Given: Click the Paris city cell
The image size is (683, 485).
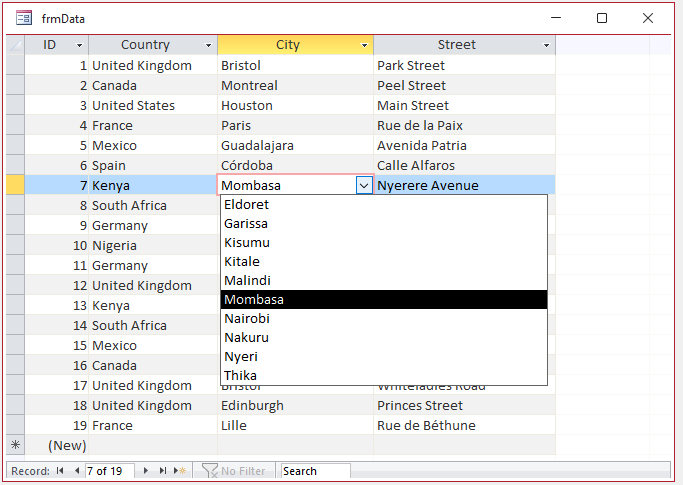Looking at the screenshot, I should pyautogui.click(x=295, y=125).
